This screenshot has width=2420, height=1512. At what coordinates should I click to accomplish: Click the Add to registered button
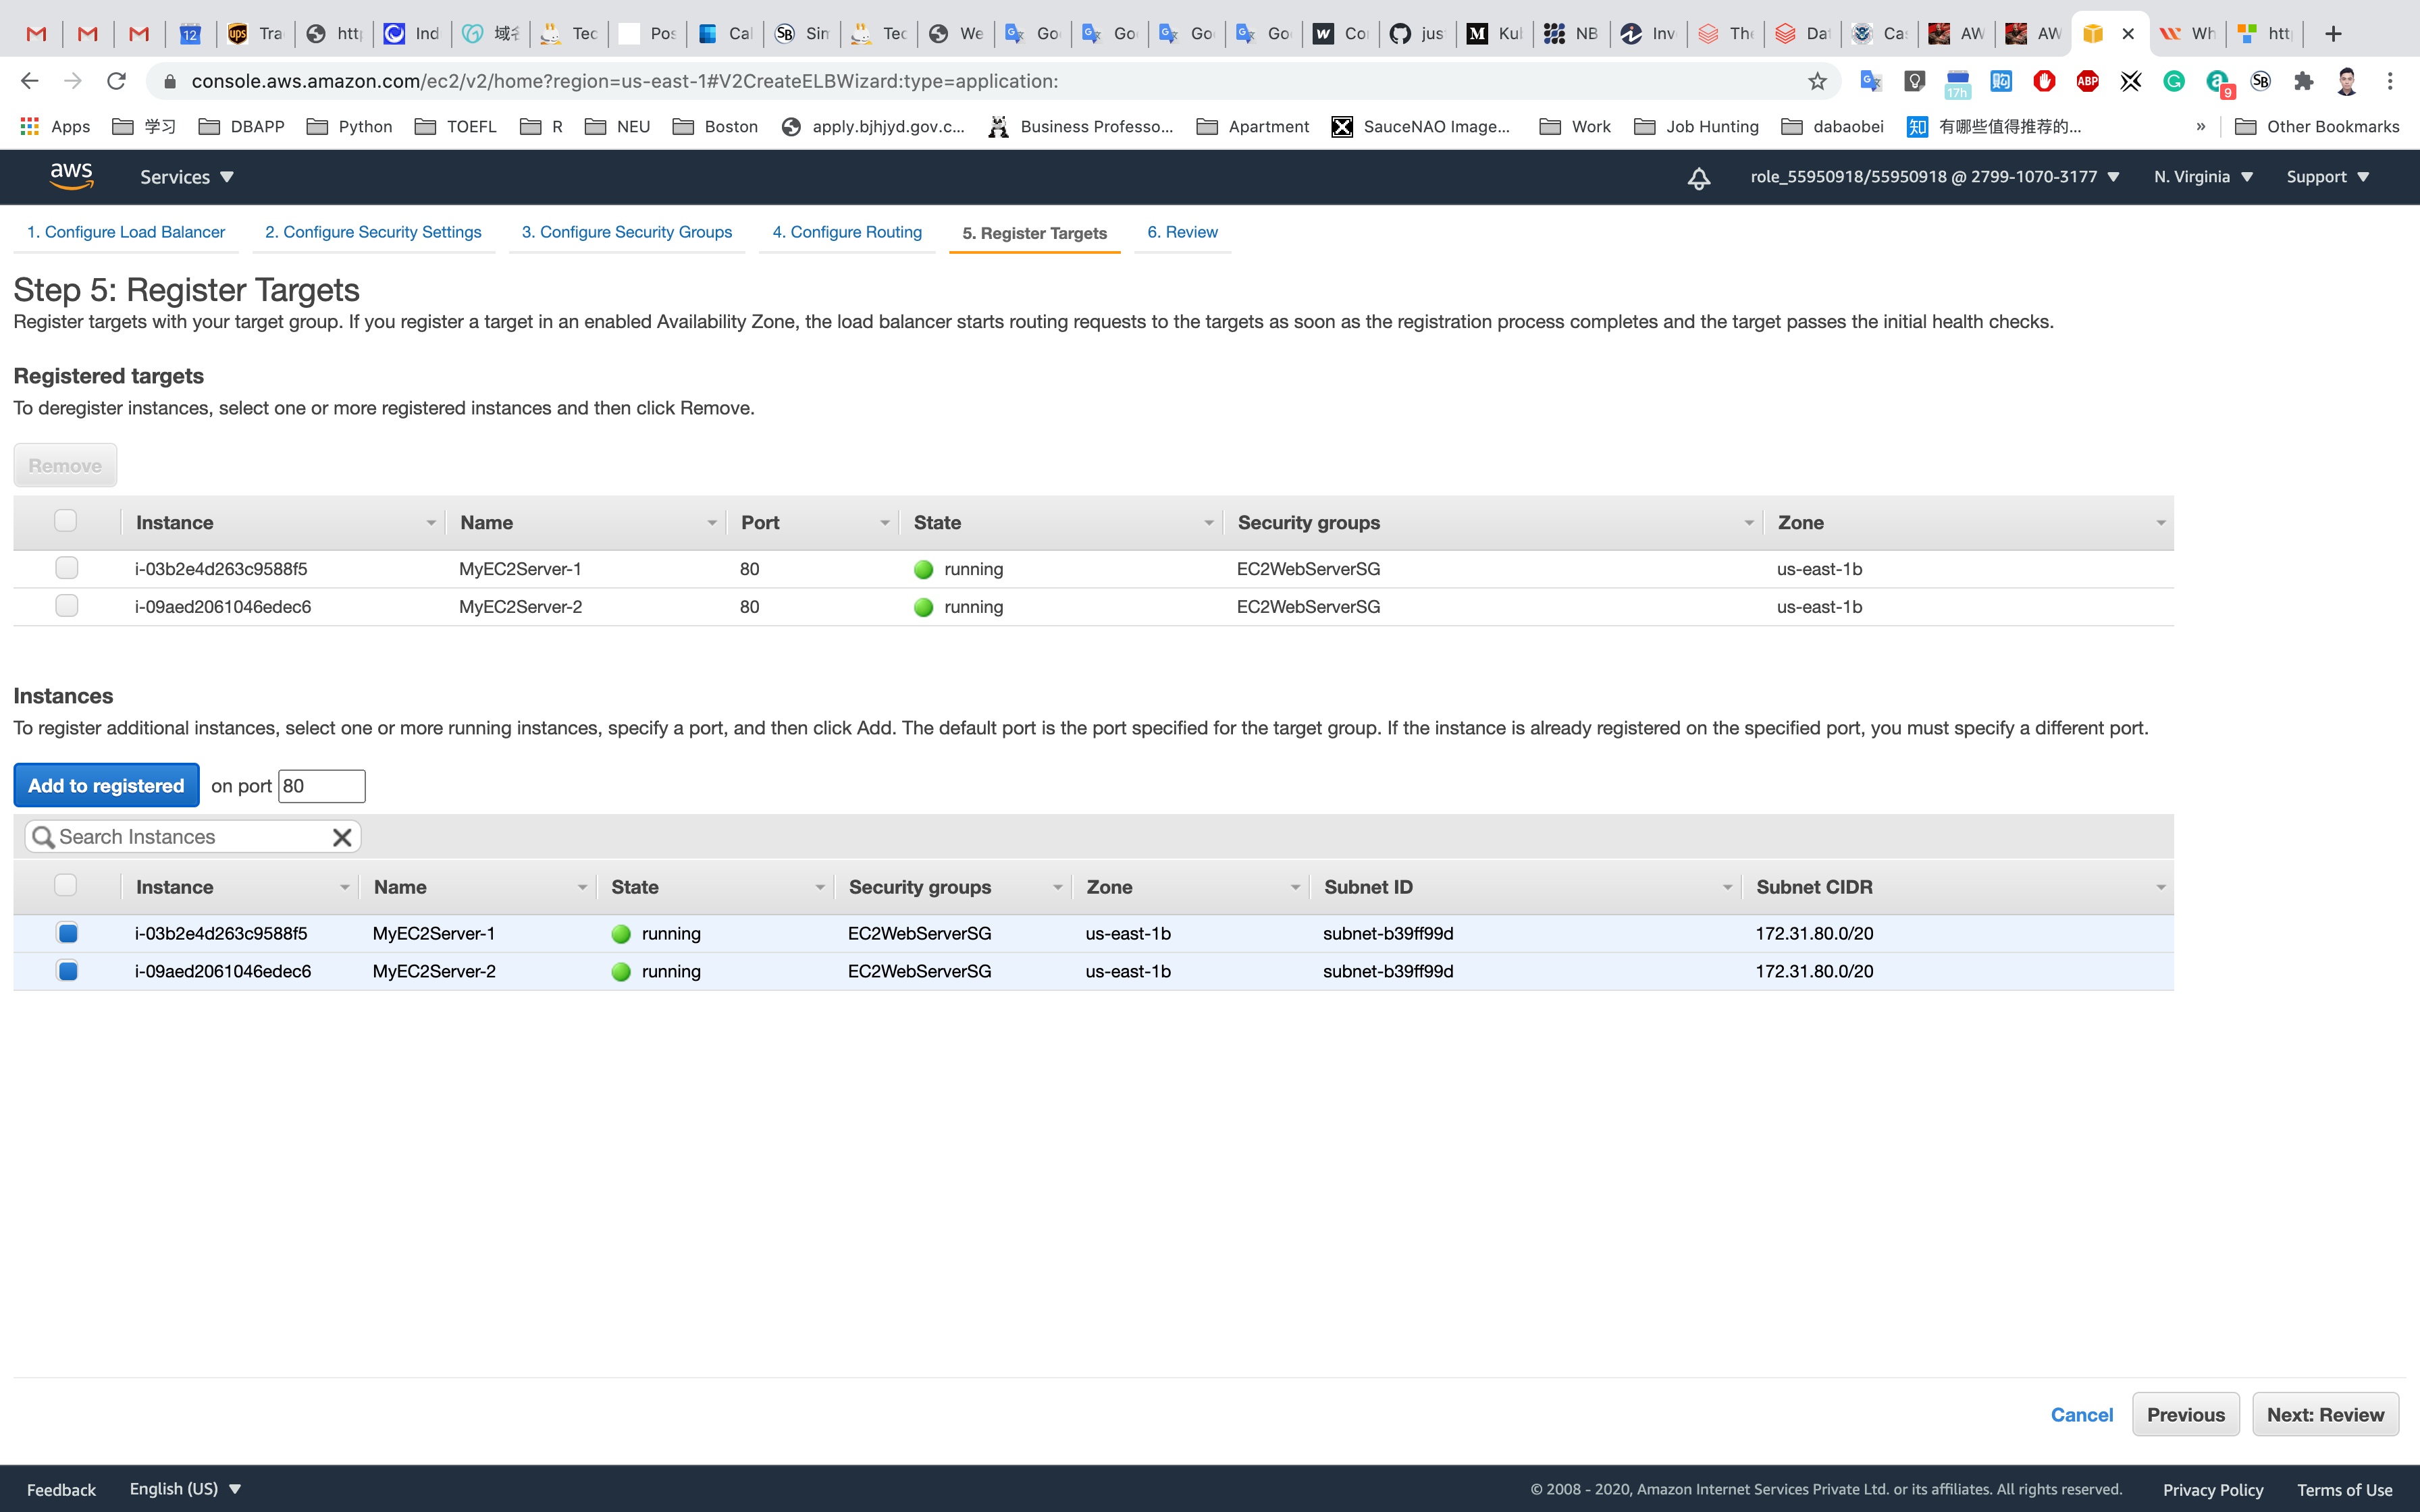click(x=106, y=785)
